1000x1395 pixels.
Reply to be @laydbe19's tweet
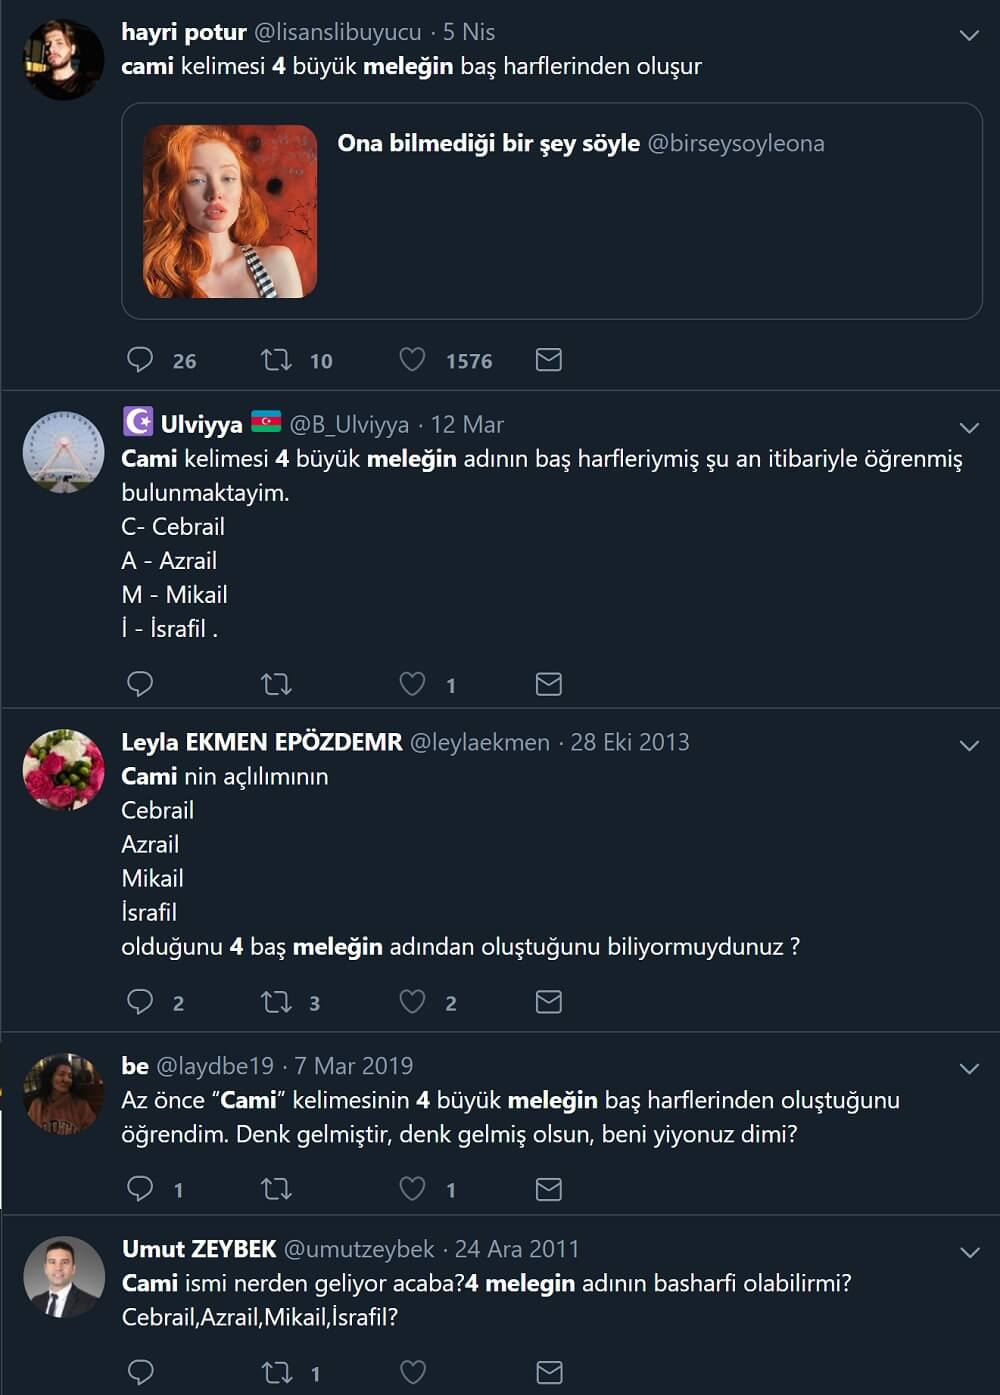[x=140, y=1188]
